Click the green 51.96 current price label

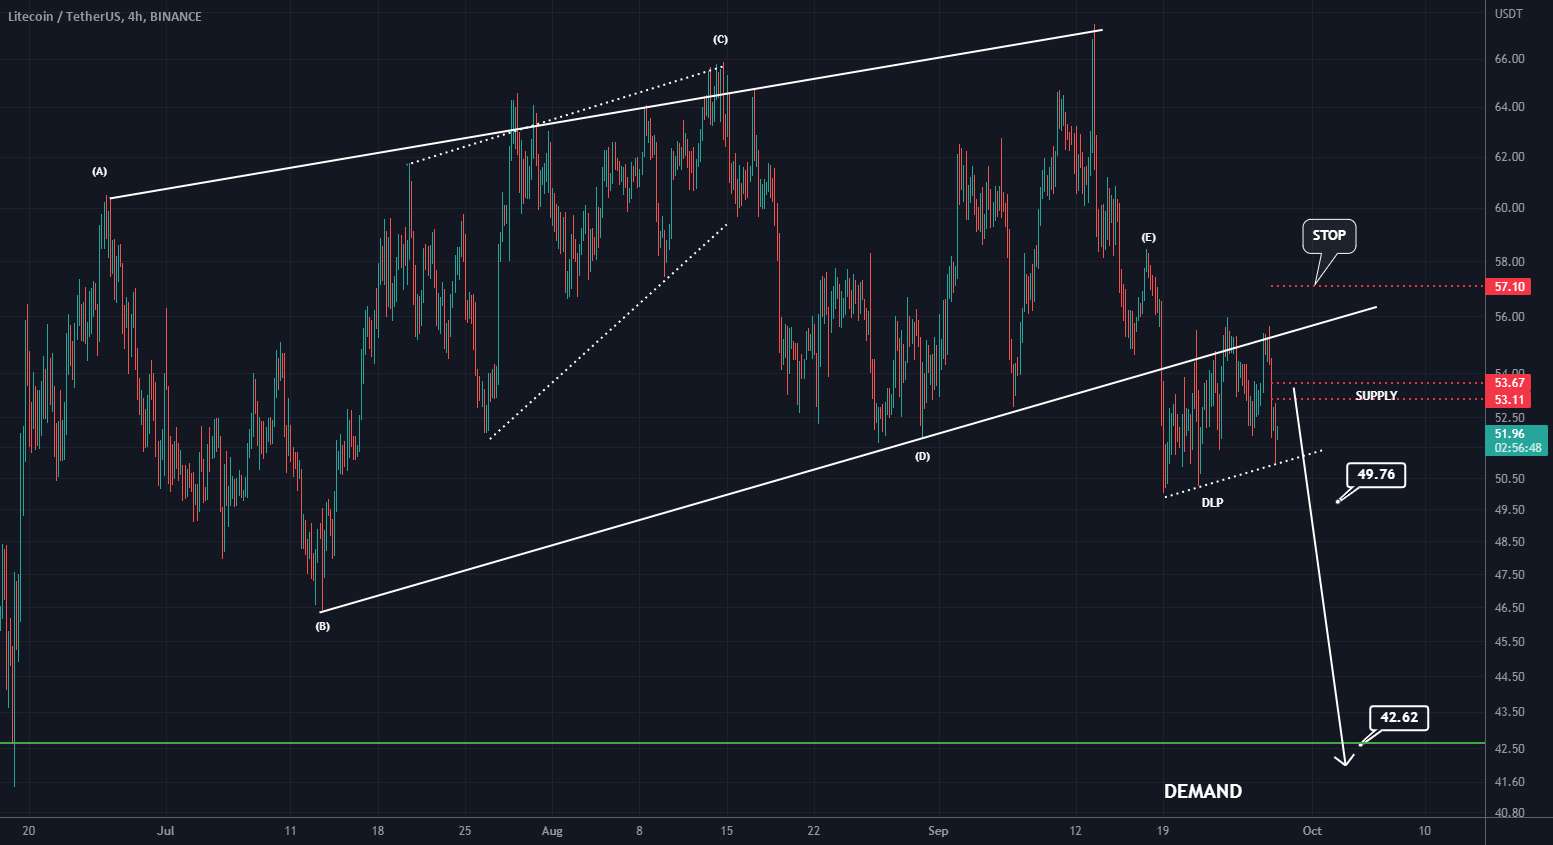point(1510,434)
